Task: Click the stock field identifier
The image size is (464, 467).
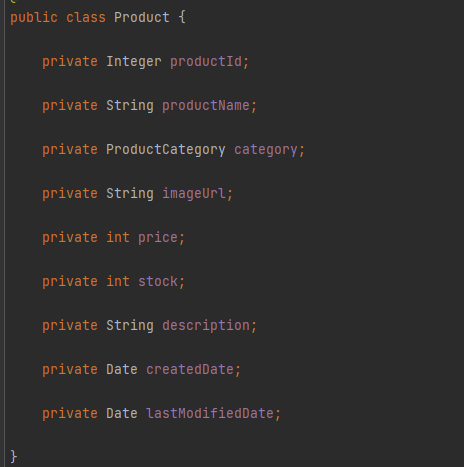Action: point(158,282)
